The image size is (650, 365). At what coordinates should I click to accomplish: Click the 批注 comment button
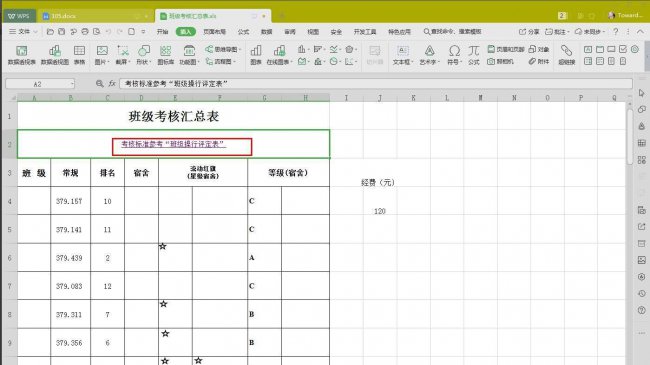pyautogui.click(x=558, y=32)
